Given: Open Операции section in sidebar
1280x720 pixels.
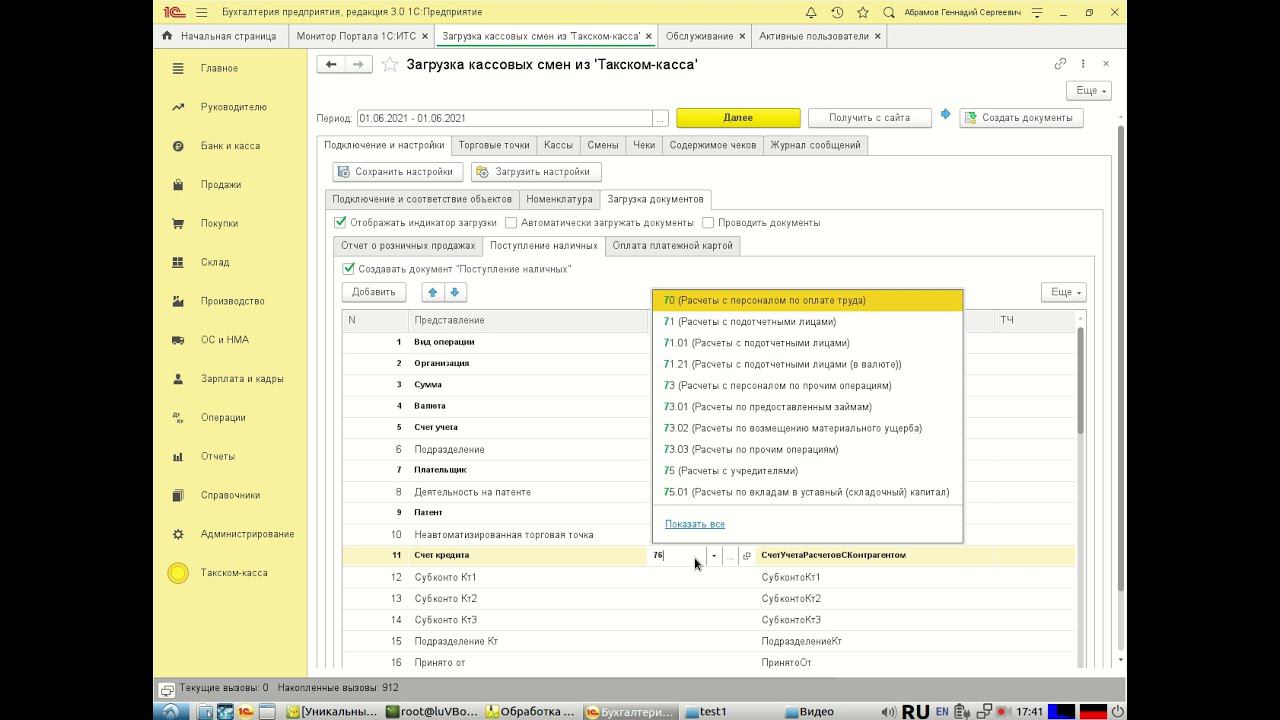Looking at the screenshot, I should pos(222,418).
